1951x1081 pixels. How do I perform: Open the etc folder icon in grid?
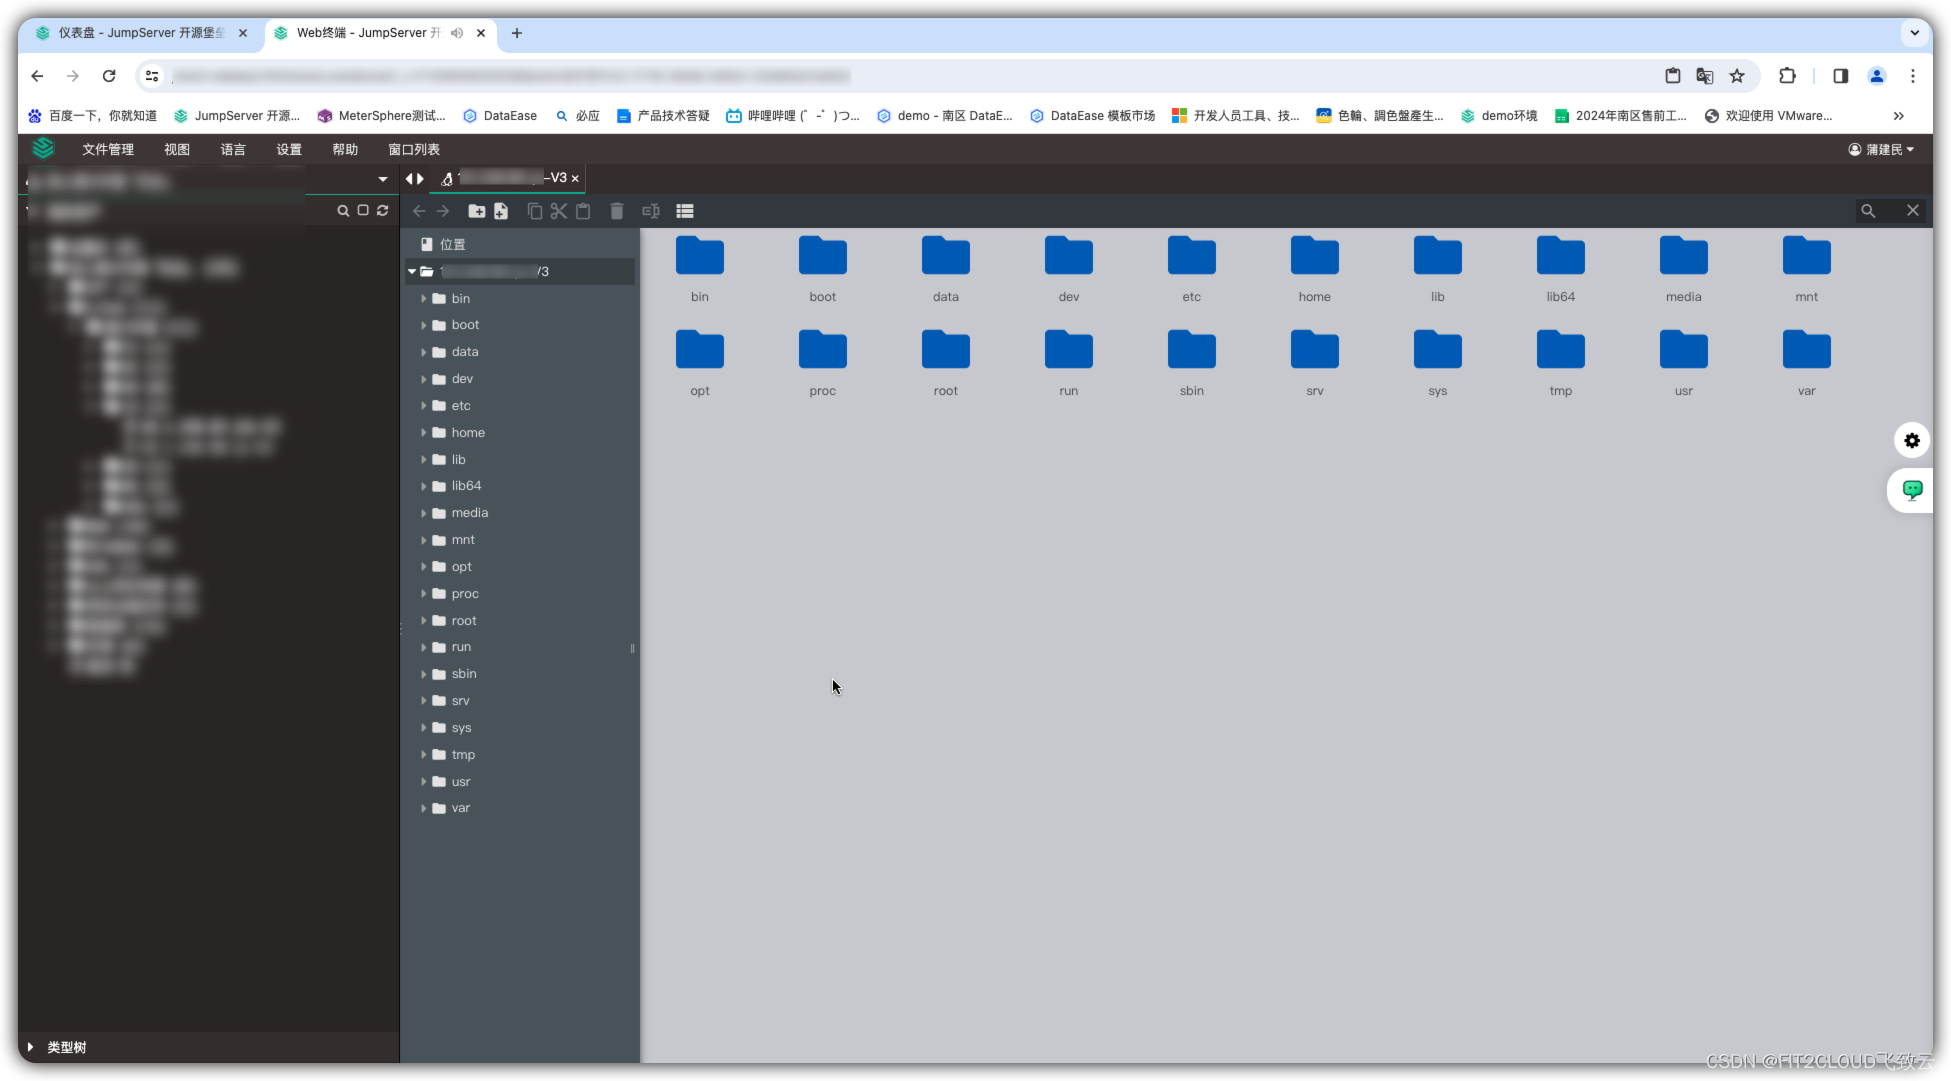(x=1191, y=256)
